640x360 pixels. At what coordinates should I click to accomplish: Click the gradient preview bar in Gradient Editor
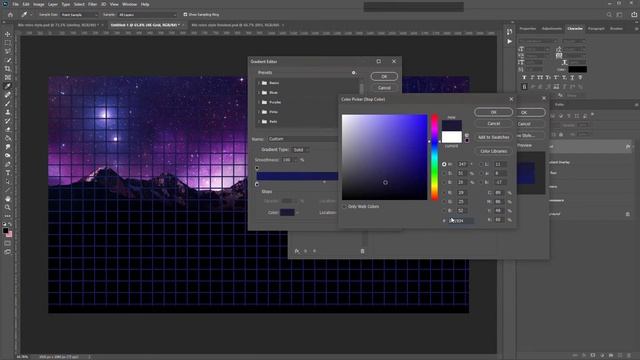(297, 176)
